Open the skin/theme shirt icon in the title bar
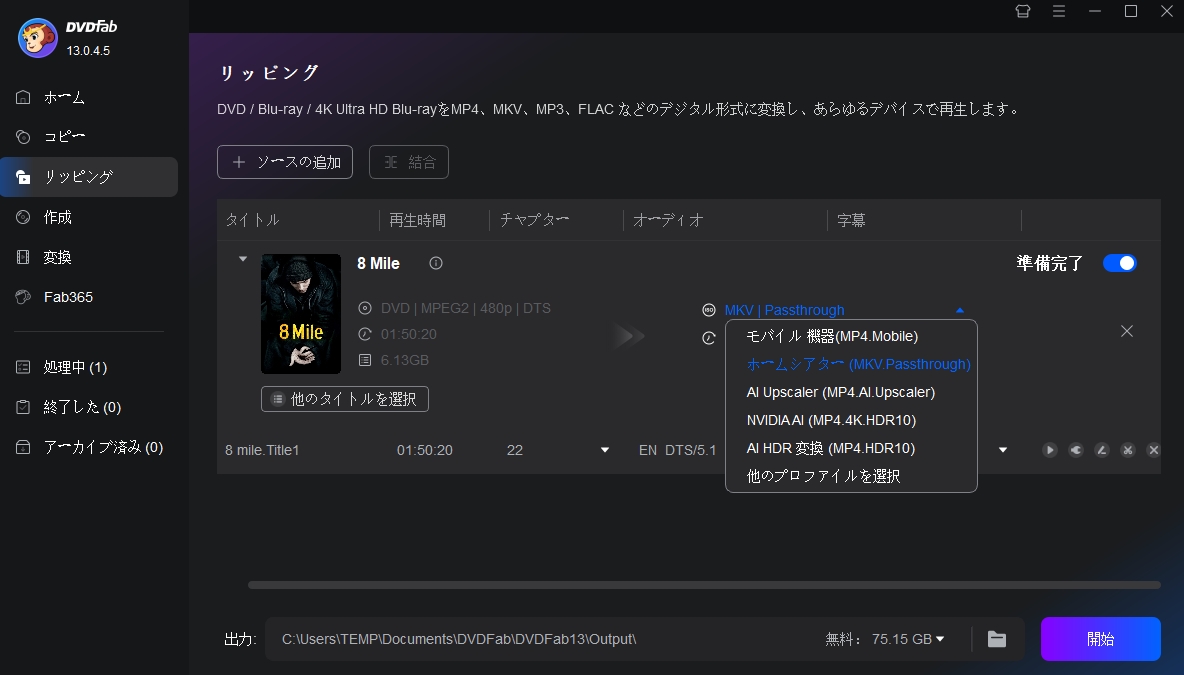The width and height of the screenshot is (1184, 675). pos(1022,11)
